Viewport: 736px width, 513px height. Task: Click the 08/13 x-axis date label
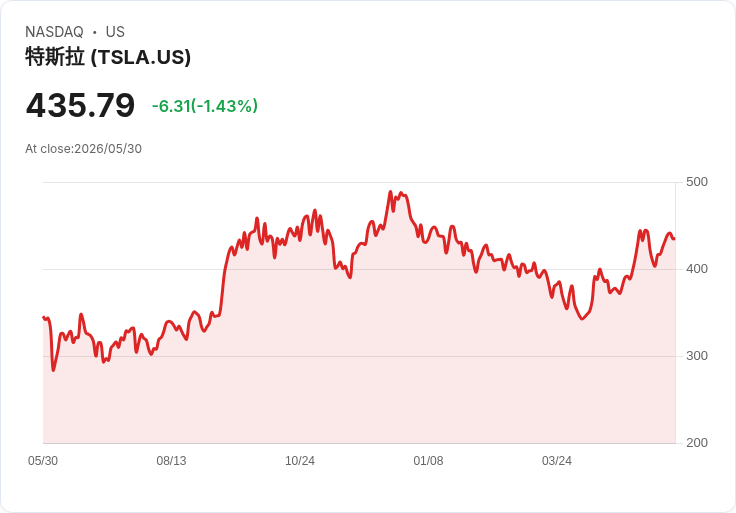click(x=171, y=461)
